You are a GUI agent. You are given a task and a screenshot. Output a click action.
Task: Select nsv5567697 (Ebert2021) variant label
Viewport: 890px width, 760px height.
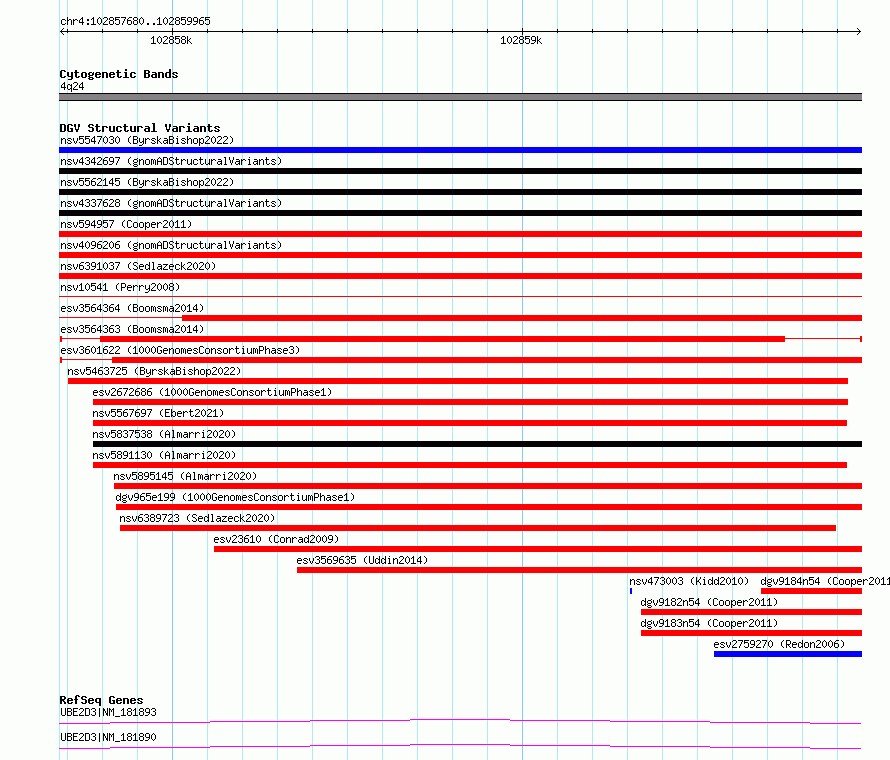coord(158,413)
